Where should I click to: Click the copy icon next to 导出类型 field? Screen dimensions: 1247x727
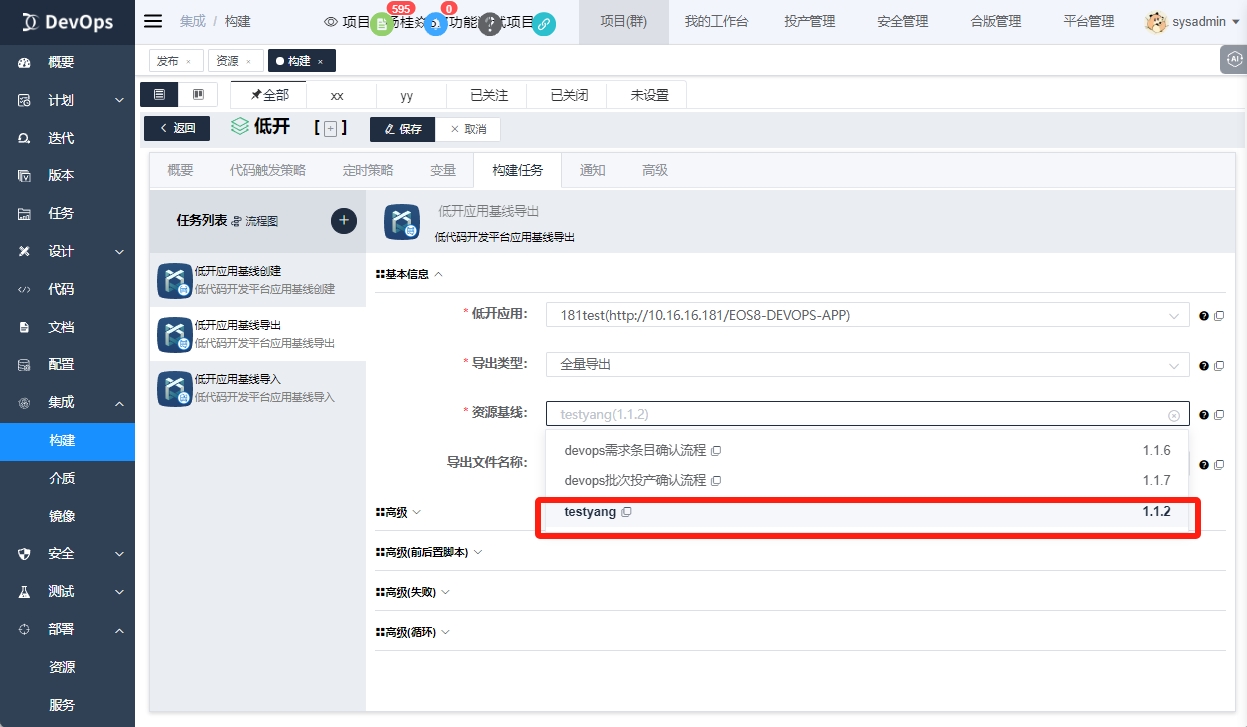pyautogui.click(x=1219, y=366)
